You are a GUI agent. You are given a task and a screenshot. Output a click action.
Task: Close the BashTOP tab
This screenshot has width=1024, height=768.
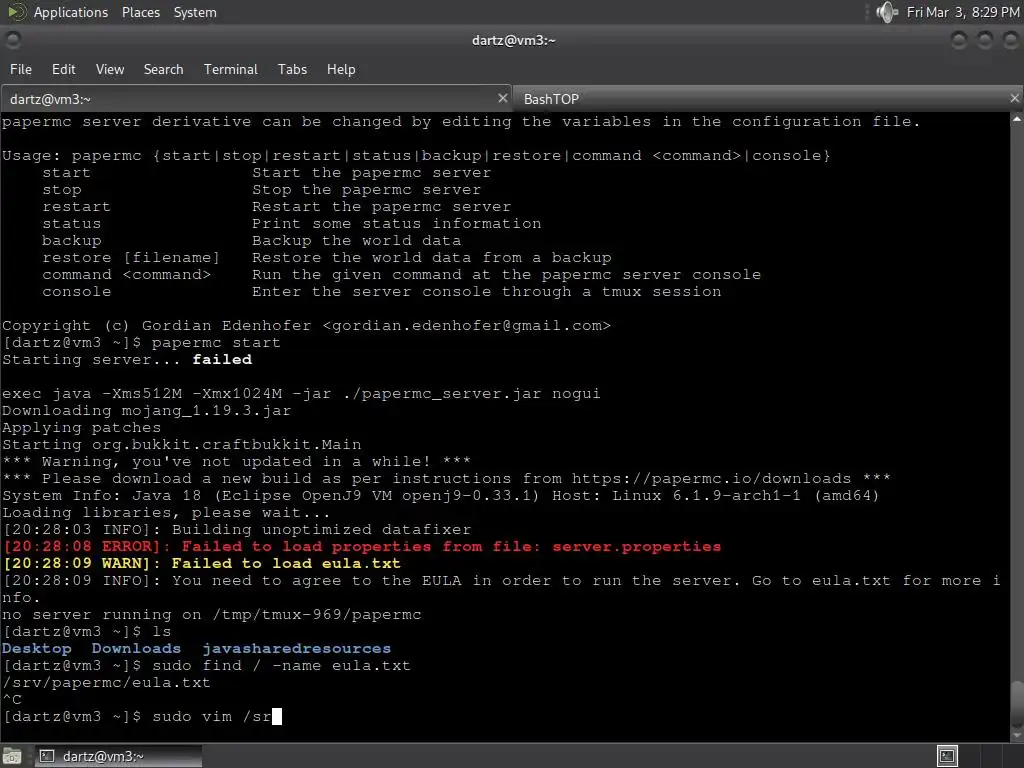pos(1014,98)
